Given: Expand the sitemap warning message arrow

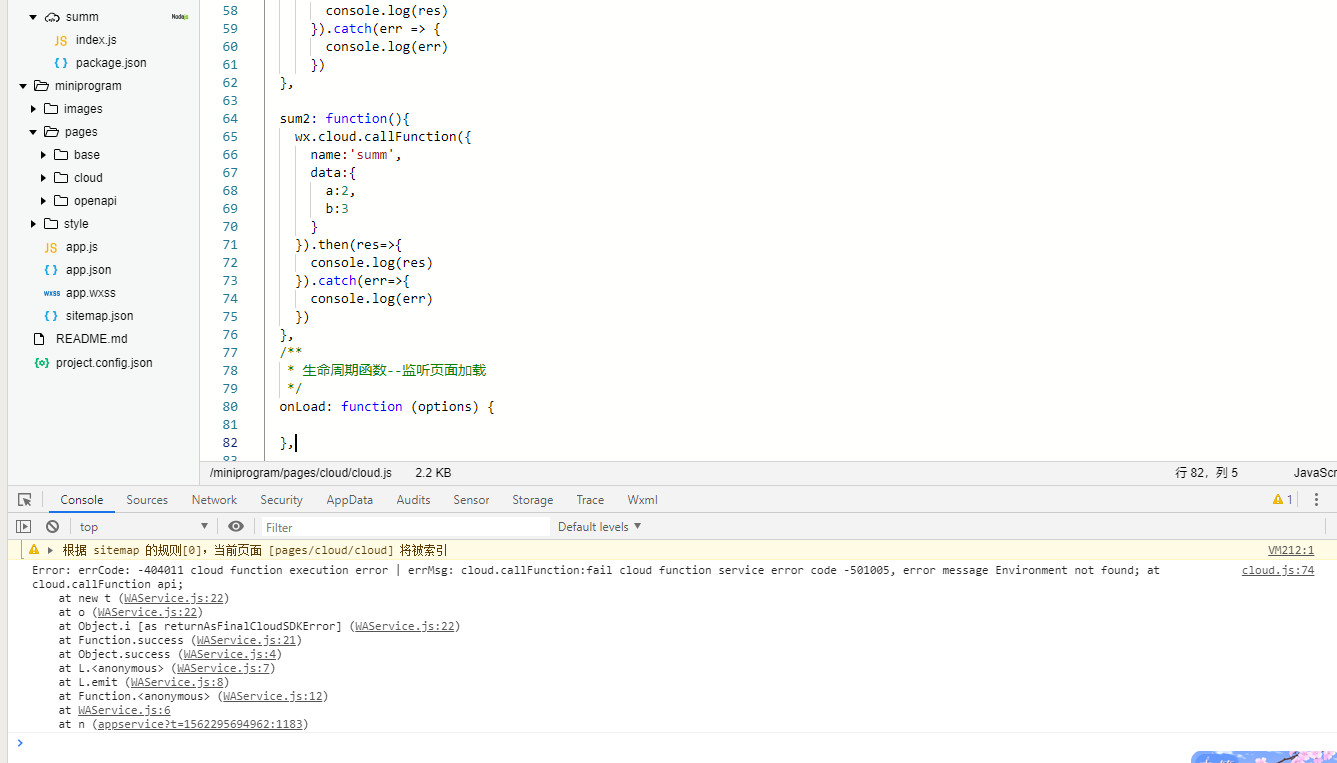Looking at the screenshot, I should (x=50, y=550).
